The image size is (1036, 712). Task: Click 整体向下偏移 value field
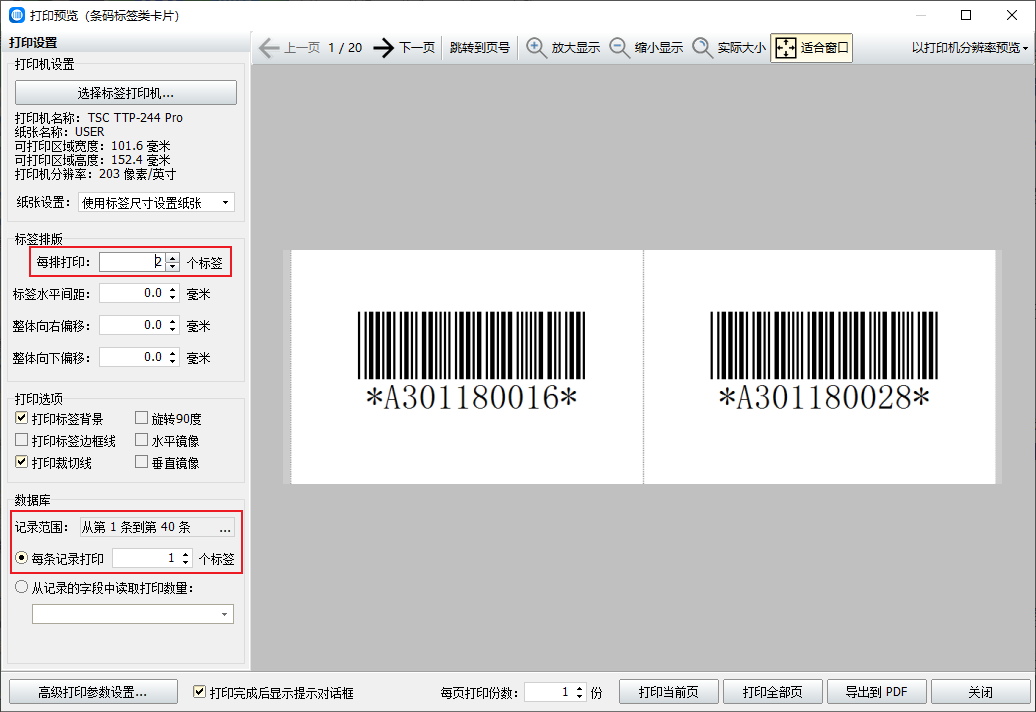(133, 357)
